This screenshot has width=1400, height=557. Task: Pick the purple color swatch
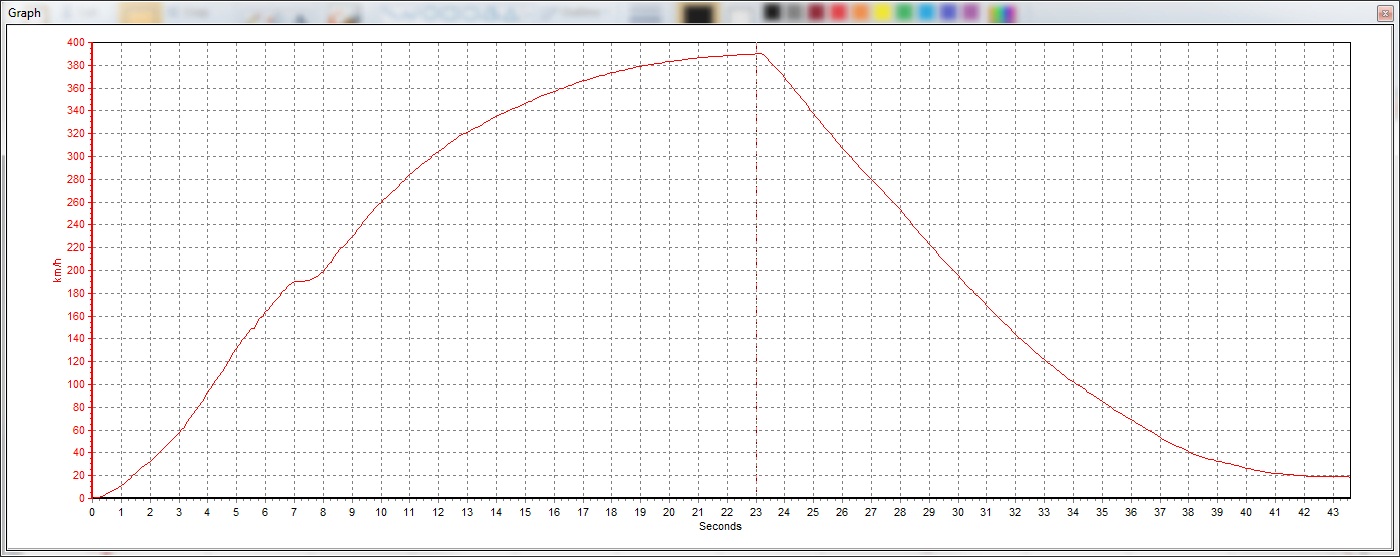[970, 13]
